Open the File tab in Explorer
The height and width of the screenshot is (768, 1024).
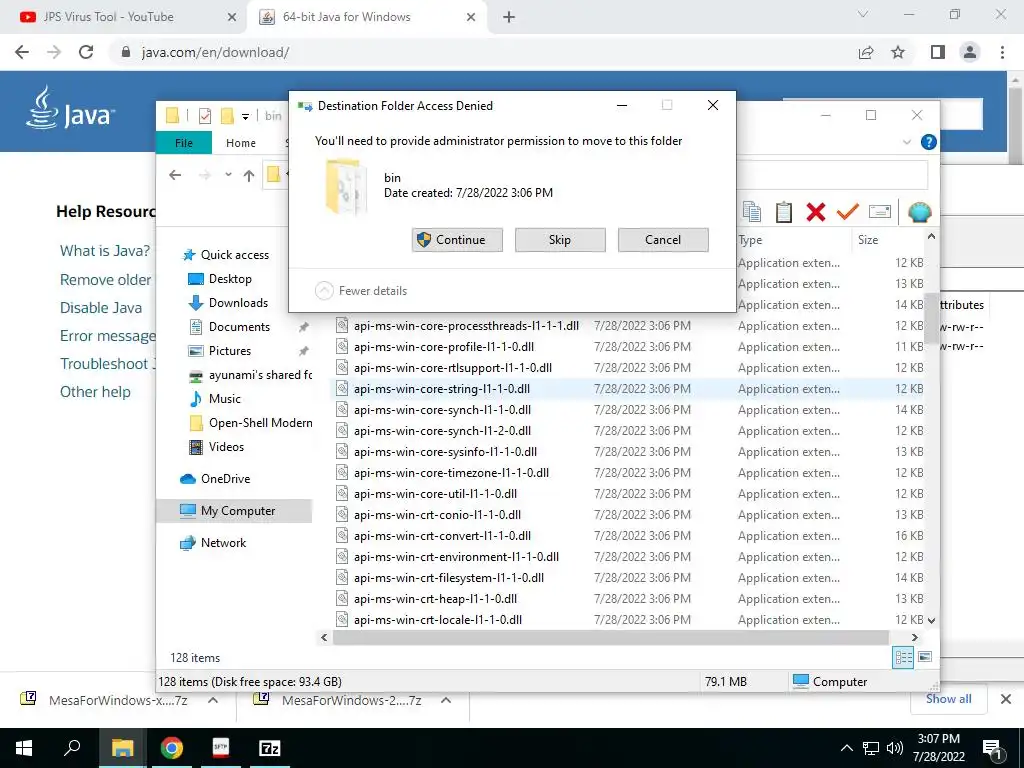(x=184, y=142)
